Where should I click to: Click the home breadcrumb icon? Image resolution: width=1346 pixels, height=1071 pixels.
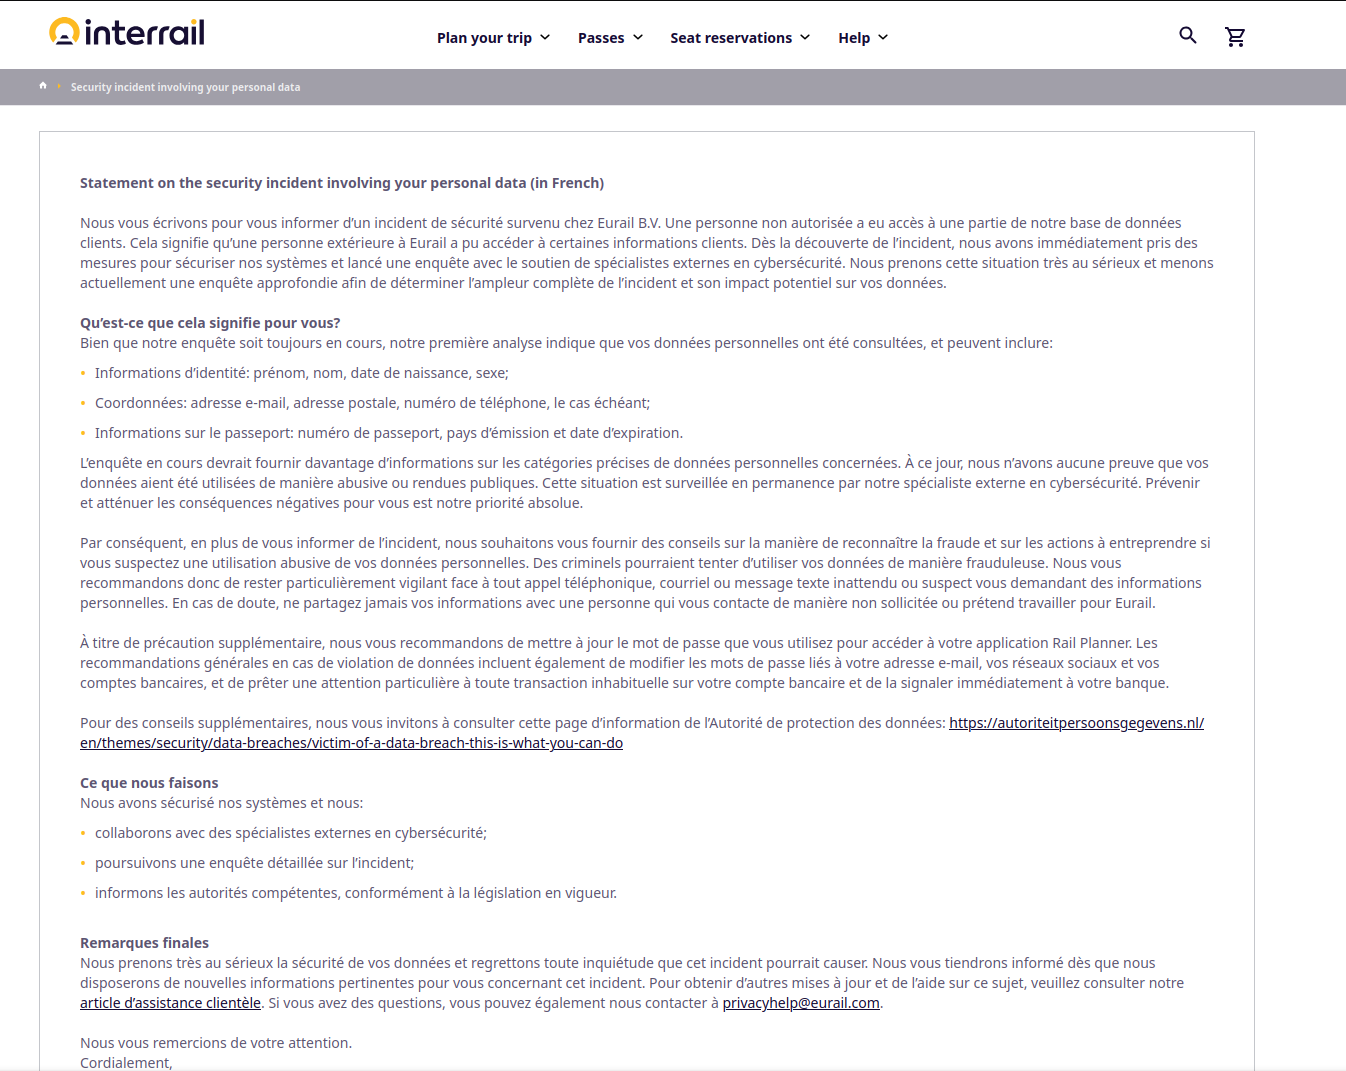coord(43,86)
